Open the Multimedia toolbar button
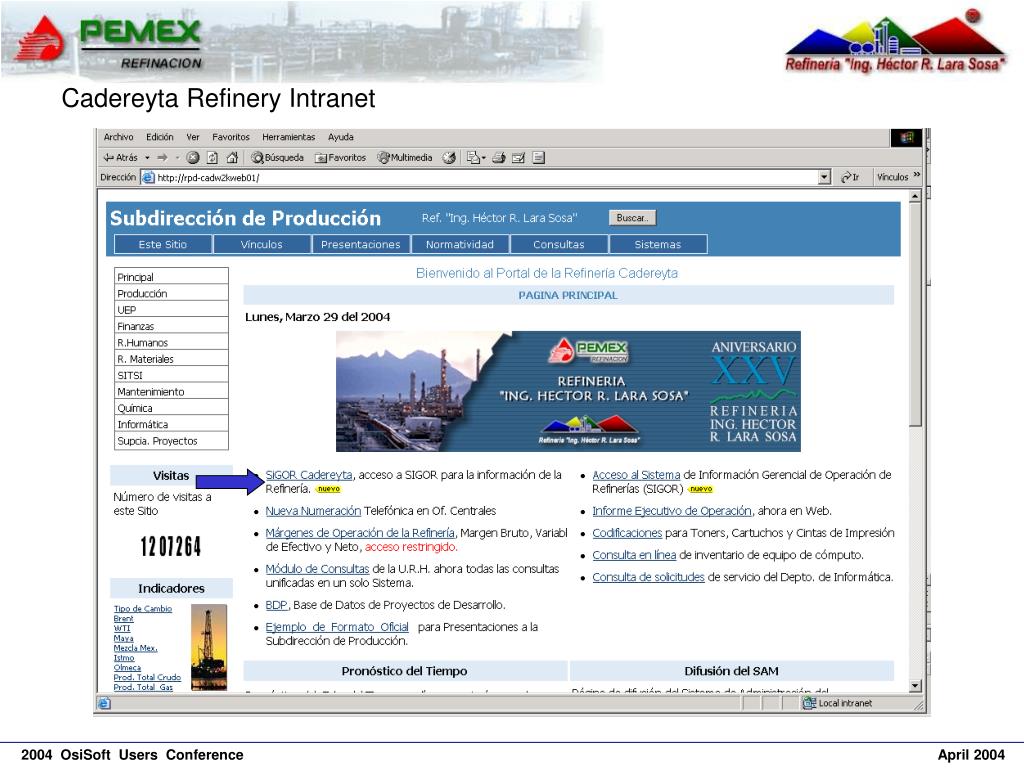 pyautogui.click(x=405, y=157)
